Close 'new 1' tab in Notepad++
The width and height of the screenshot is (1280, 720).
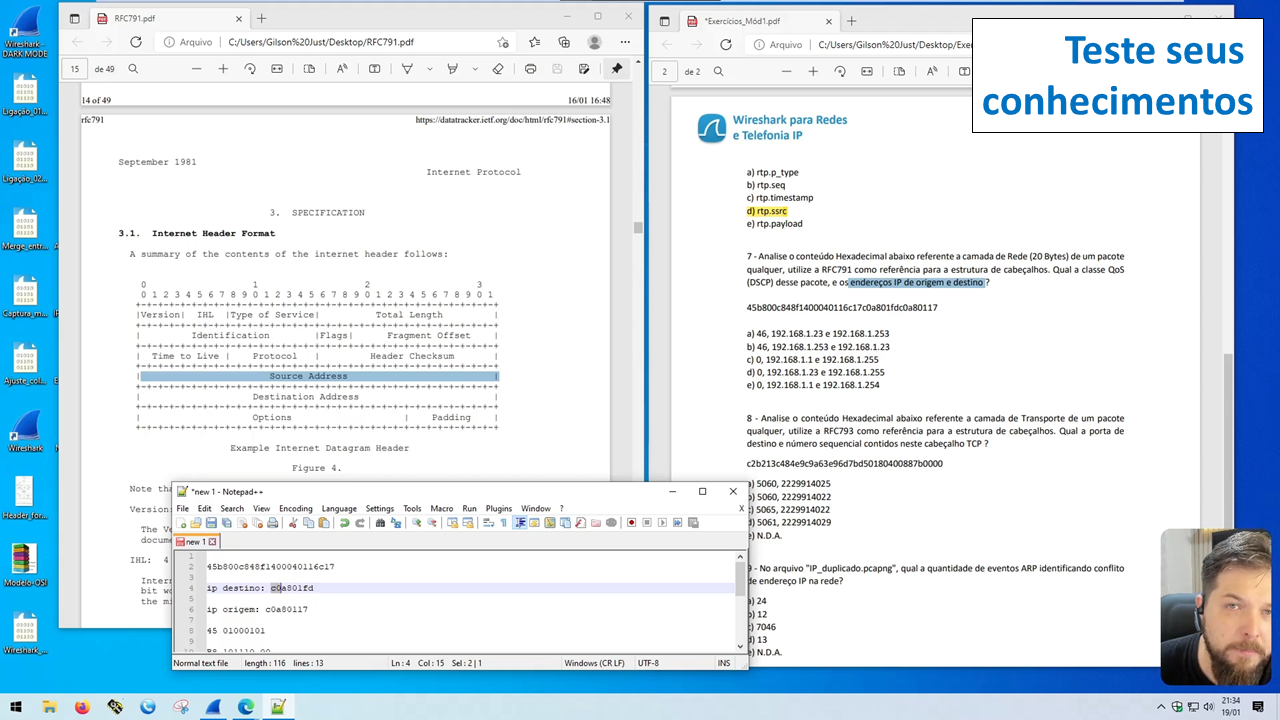[x=212, y=541]
